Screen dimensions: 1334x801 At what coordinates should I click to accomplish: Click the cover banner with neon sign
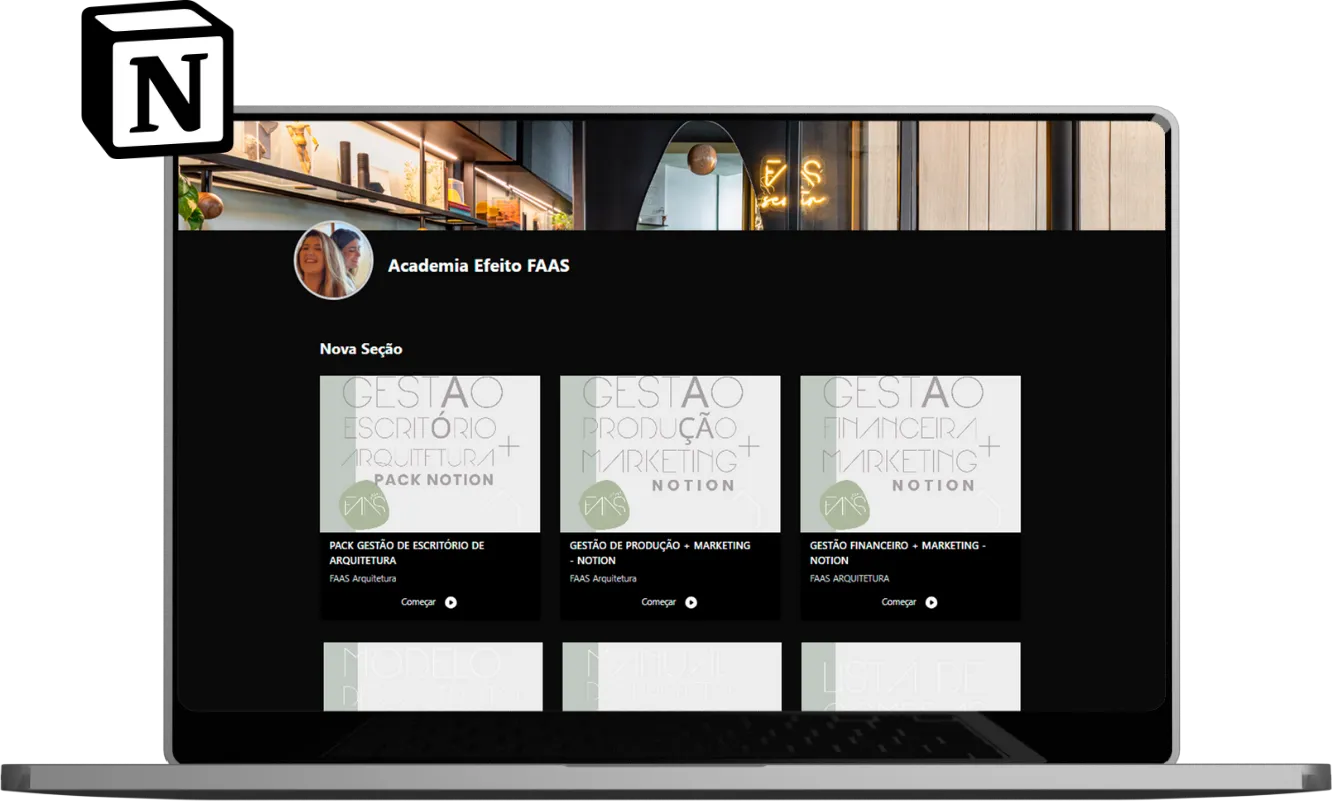(780, 175)
